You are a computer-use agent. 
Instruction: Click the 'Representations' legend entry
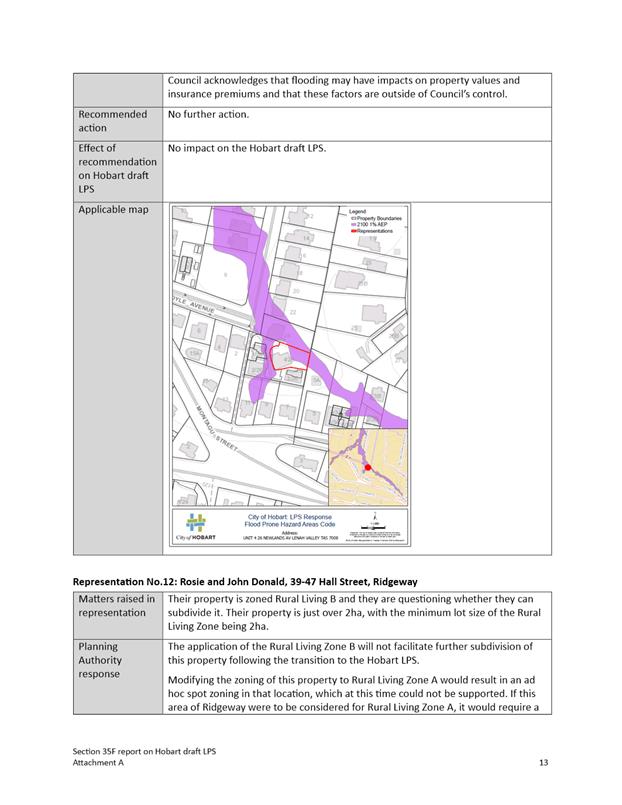click(372, 231)
